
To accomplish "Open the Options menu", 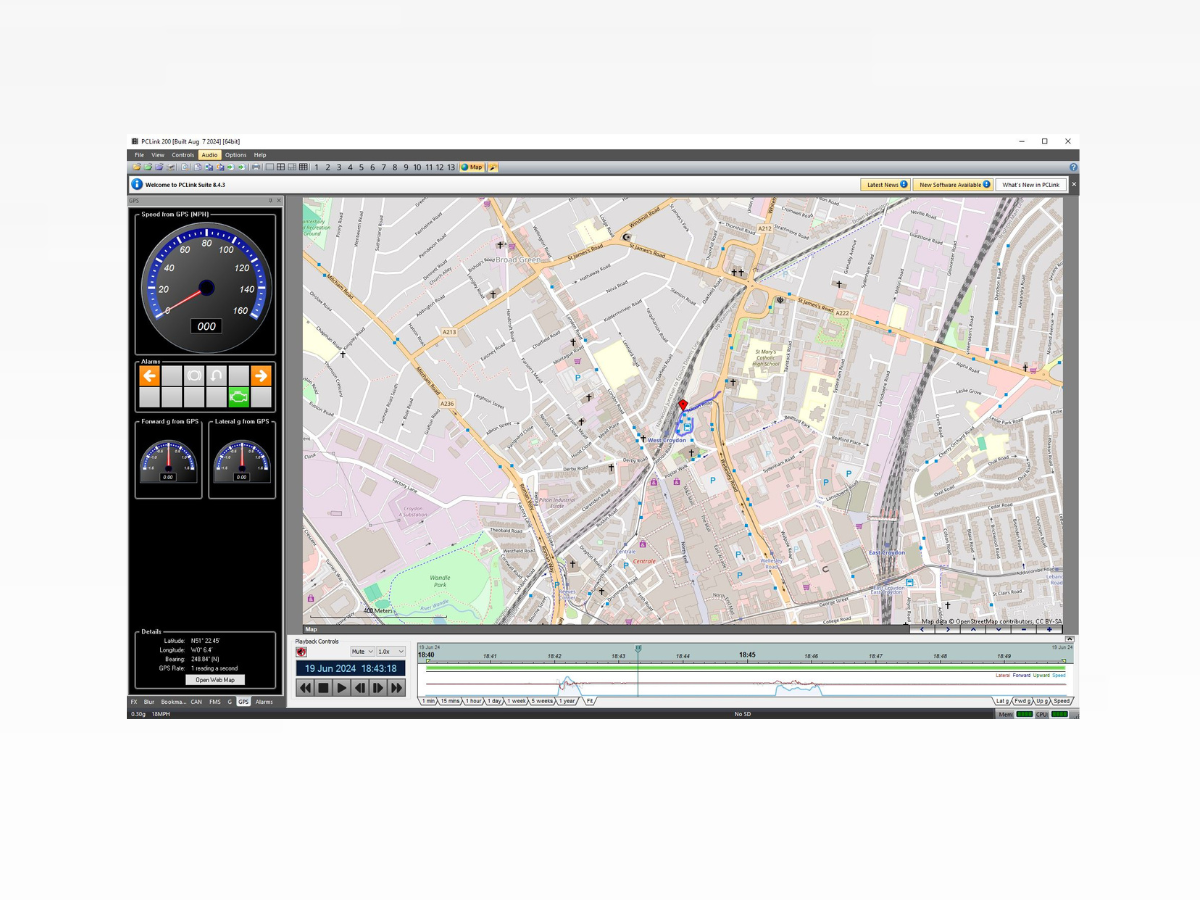I will [x=235, y=155].
